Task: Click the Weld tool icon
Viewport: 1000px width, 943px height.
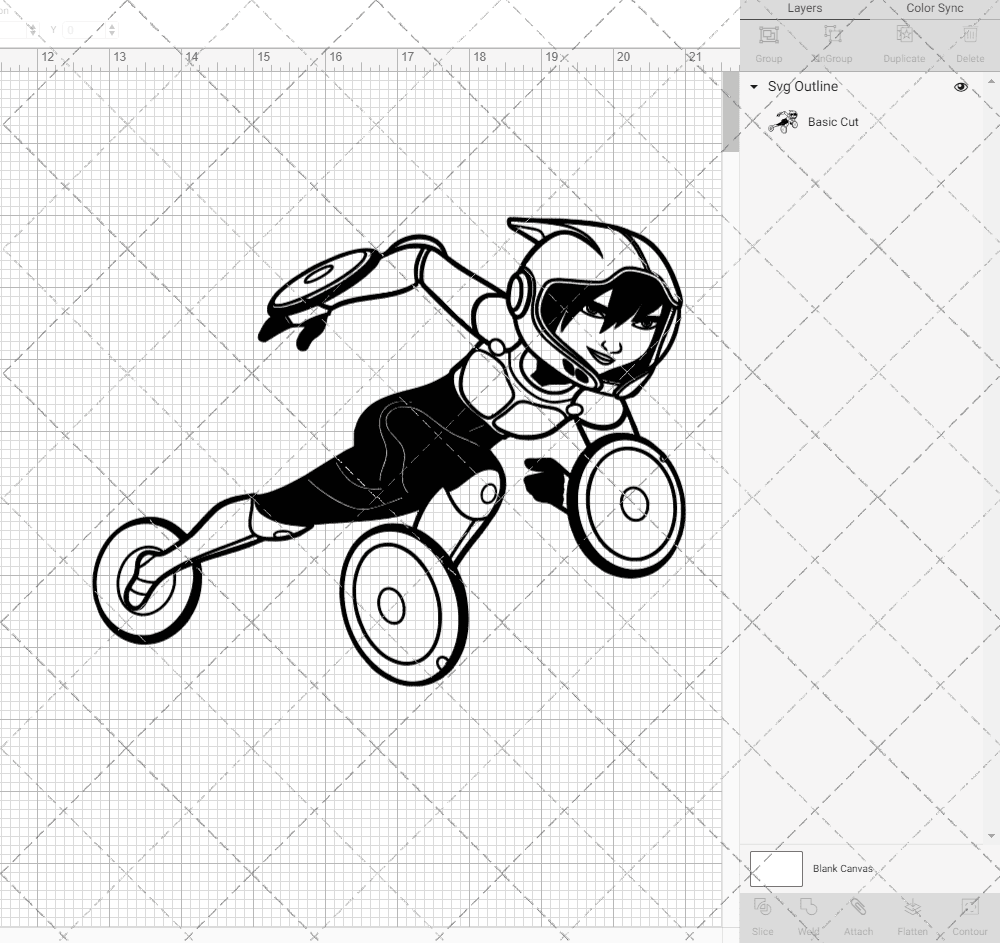Action: pyautogui.click(x=808, y=907)
